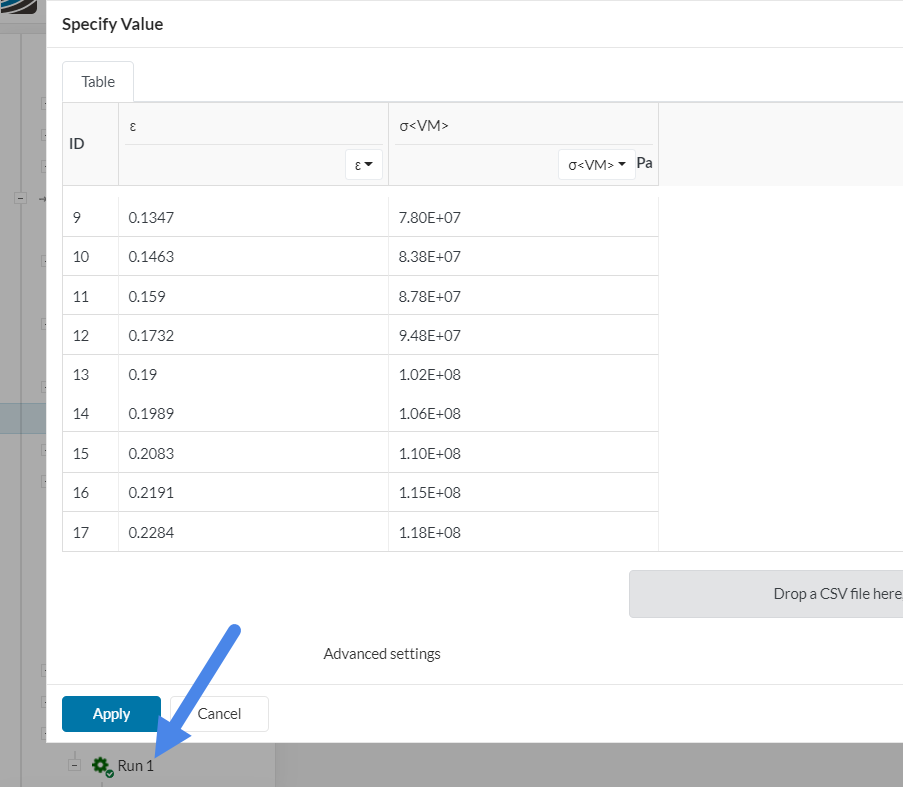This screenshot has width=903, height=787.
Task: Edit stress value 1.02E+08 in row 13
Action: (x=523, y=375)
